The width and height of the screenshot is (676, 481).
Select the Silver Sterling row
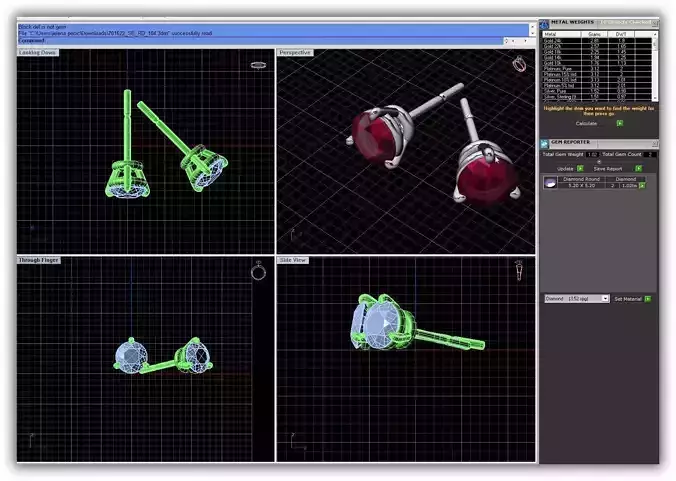[597, 97]
